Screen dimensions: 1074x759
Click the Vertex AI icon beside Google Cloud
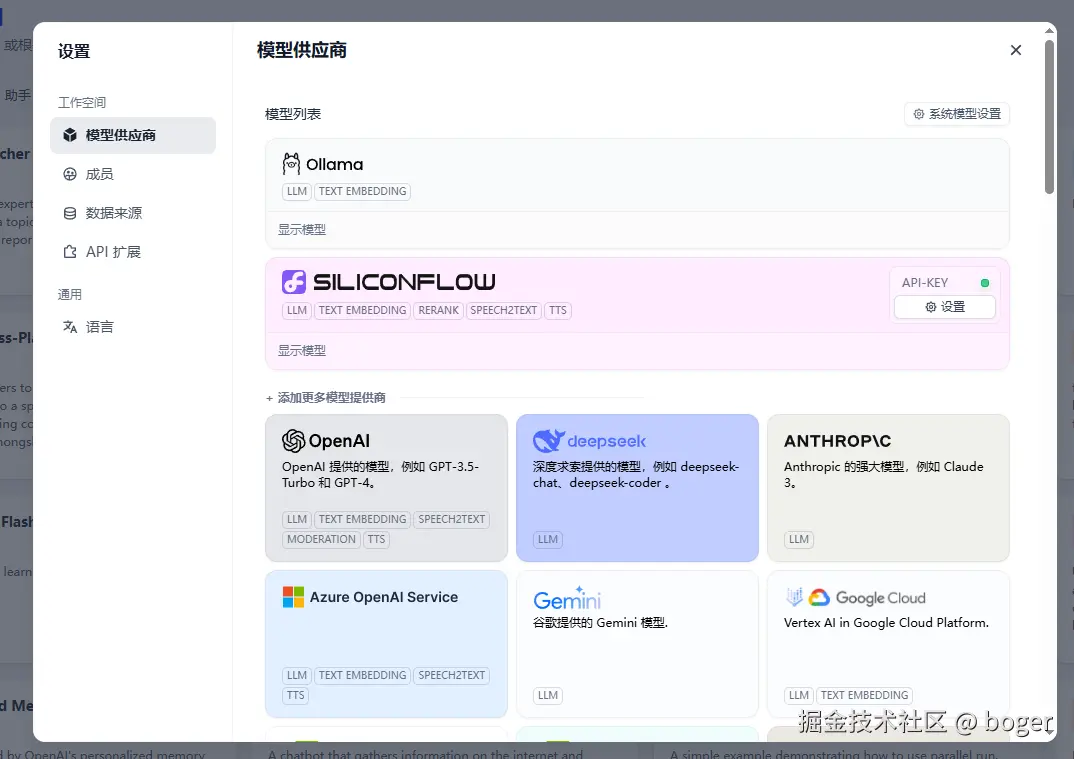click(794, 597)
